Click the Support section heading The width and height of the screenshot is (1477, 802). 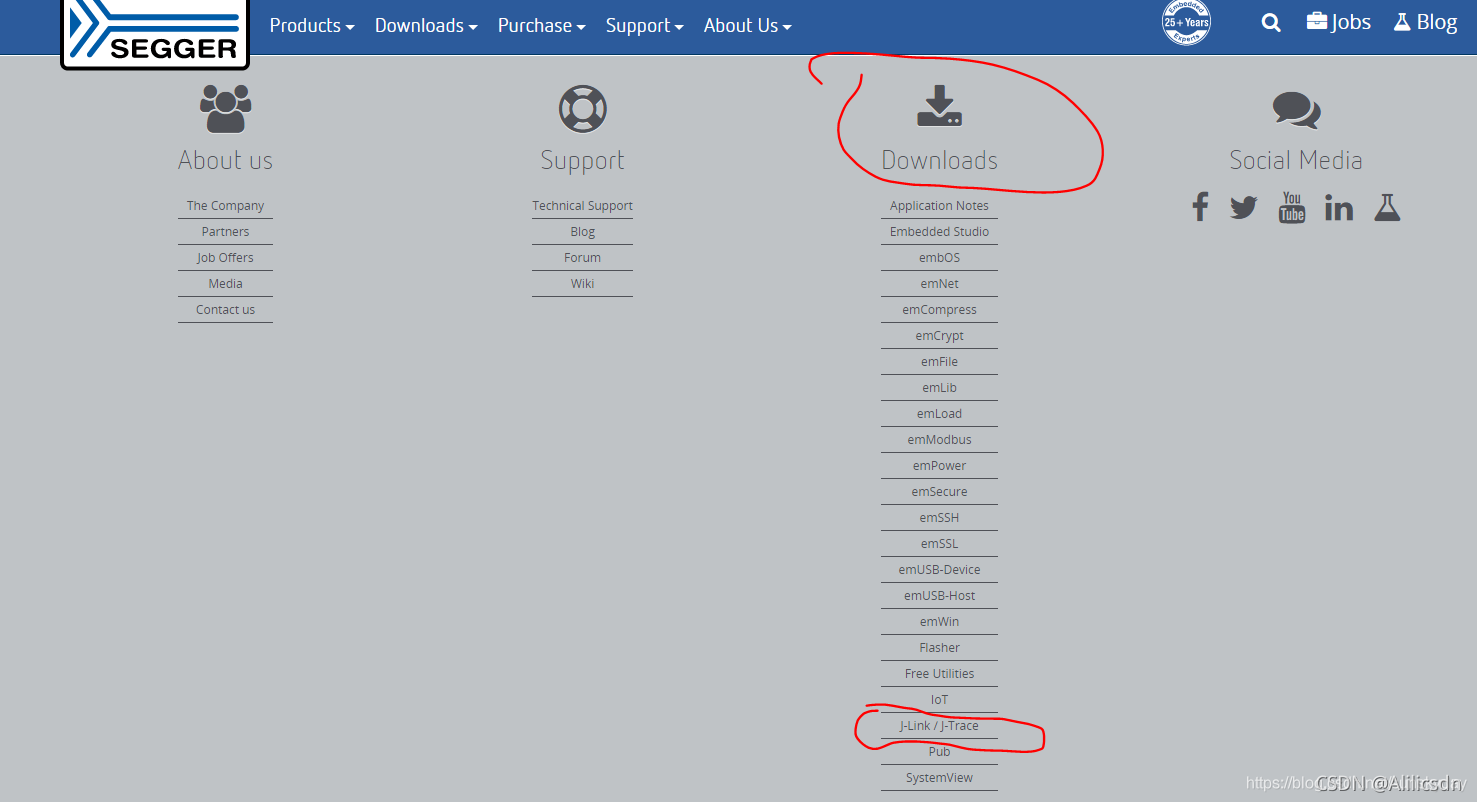tap(582, 160)
